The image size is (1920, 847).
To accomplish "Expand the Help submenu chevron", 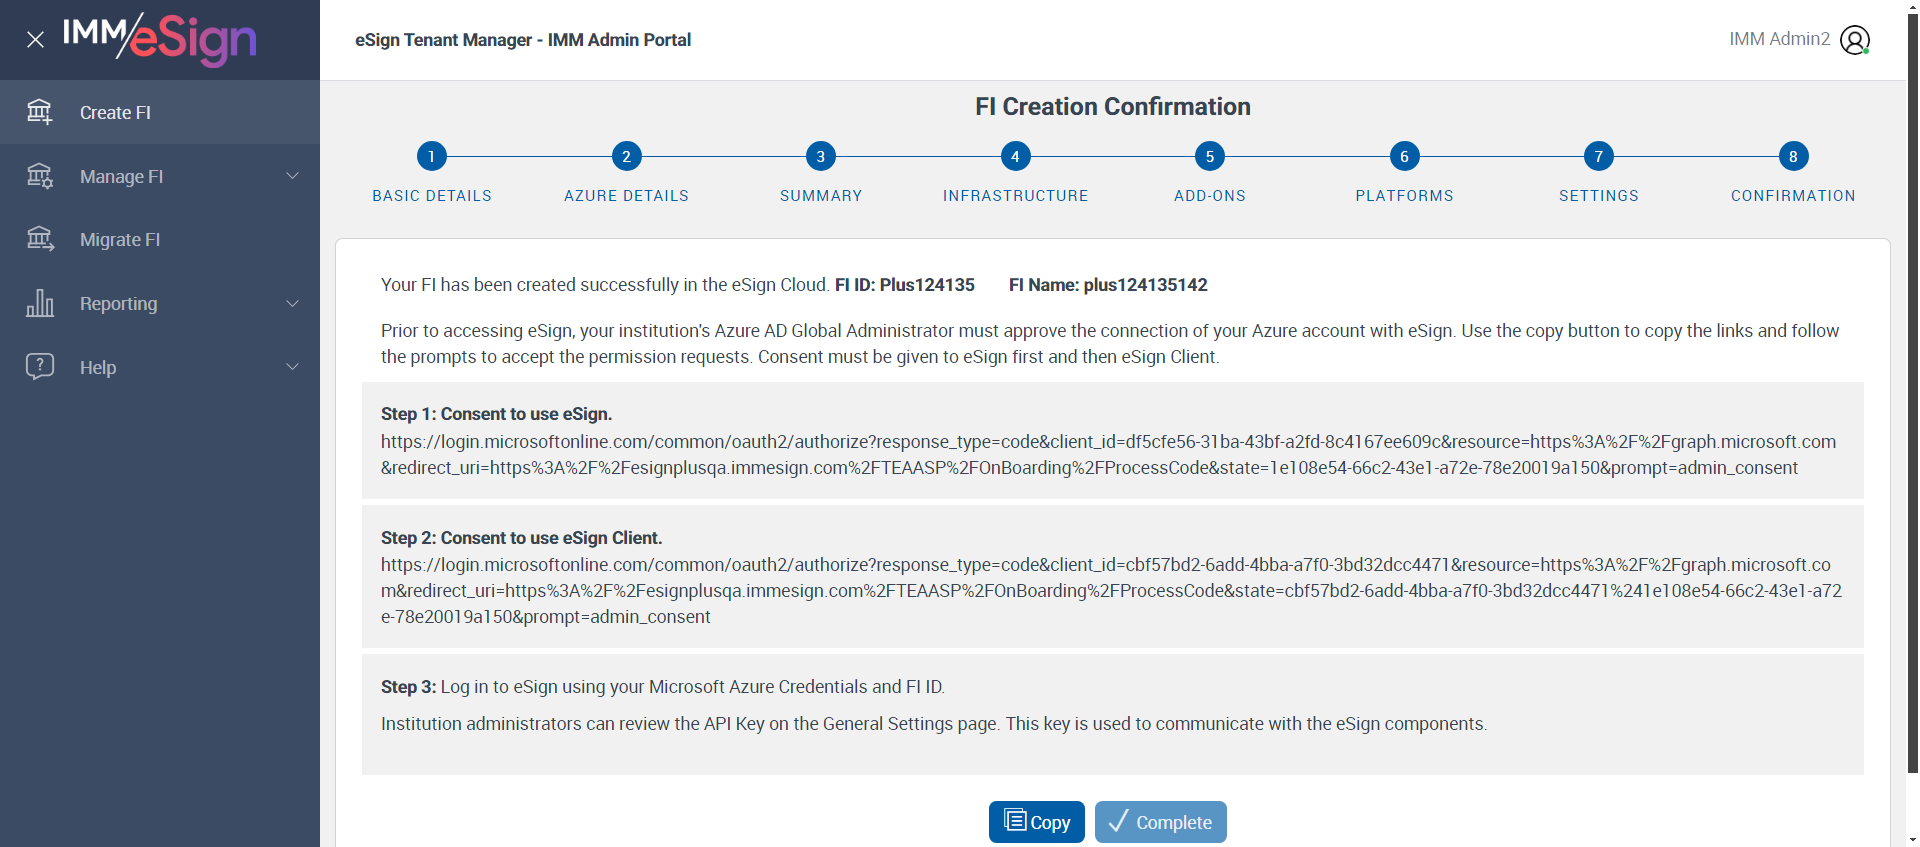I will point(293,367).
